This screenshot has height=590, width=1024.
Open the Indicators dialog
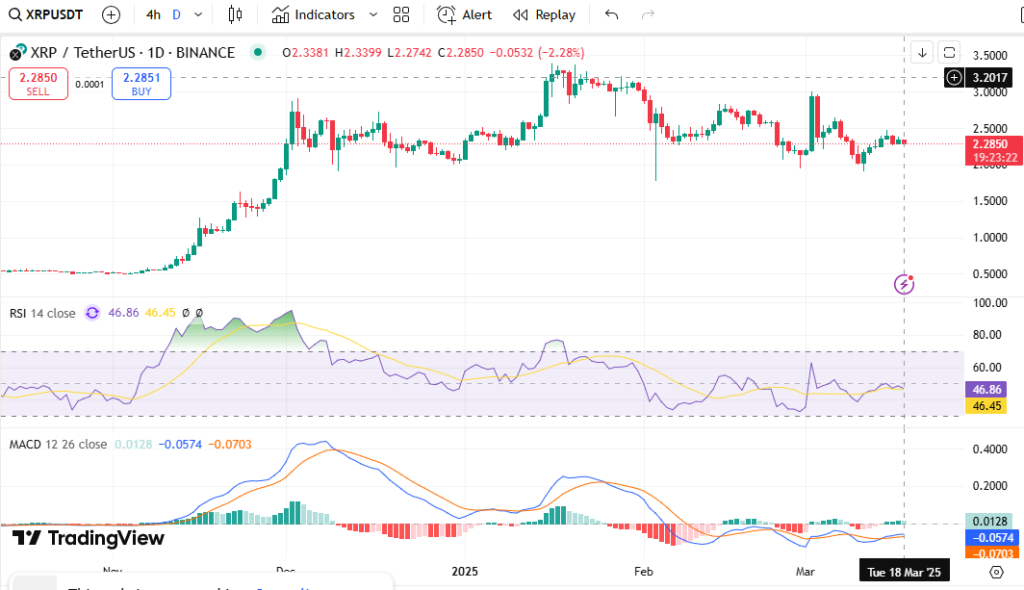pyautogui.click(x=313, y=14)
